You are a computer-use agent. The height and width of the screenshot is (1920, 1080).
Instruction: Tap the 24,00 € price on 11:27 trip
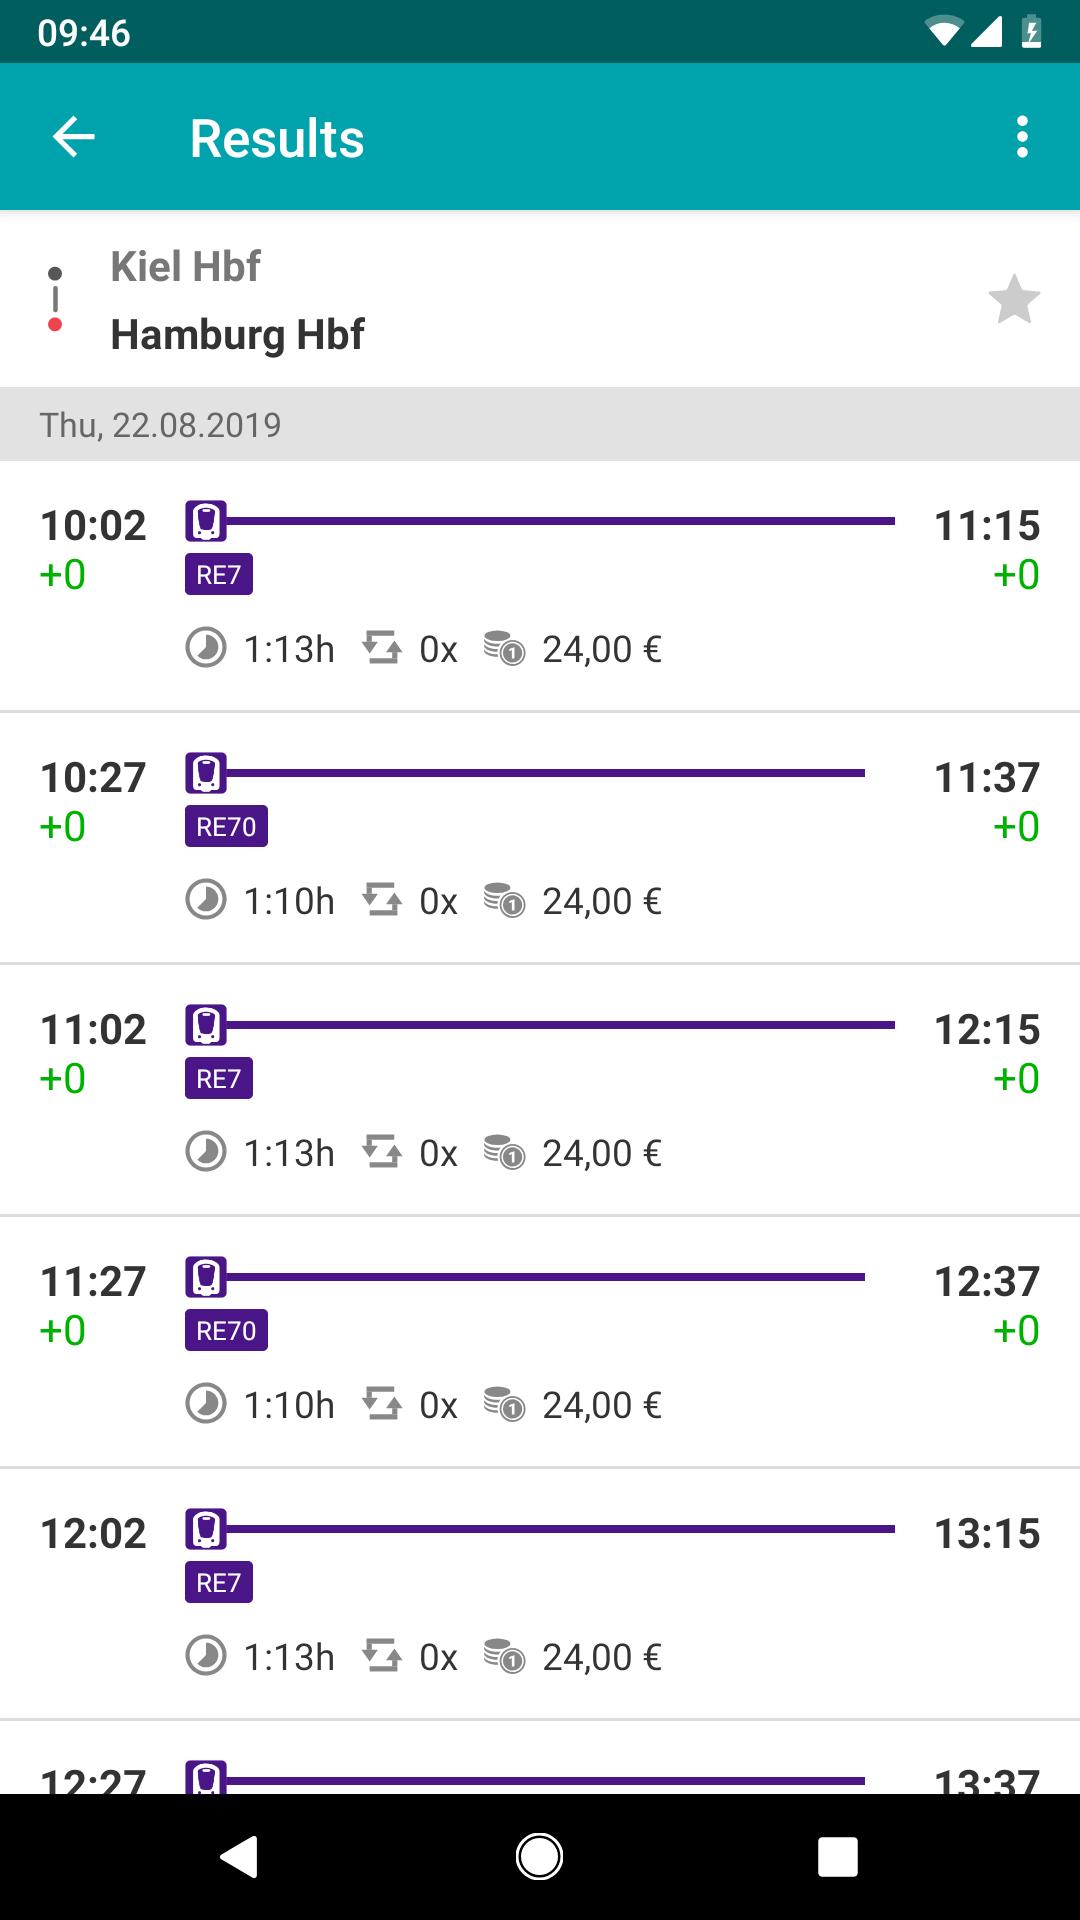click(x=601, y=1405)
